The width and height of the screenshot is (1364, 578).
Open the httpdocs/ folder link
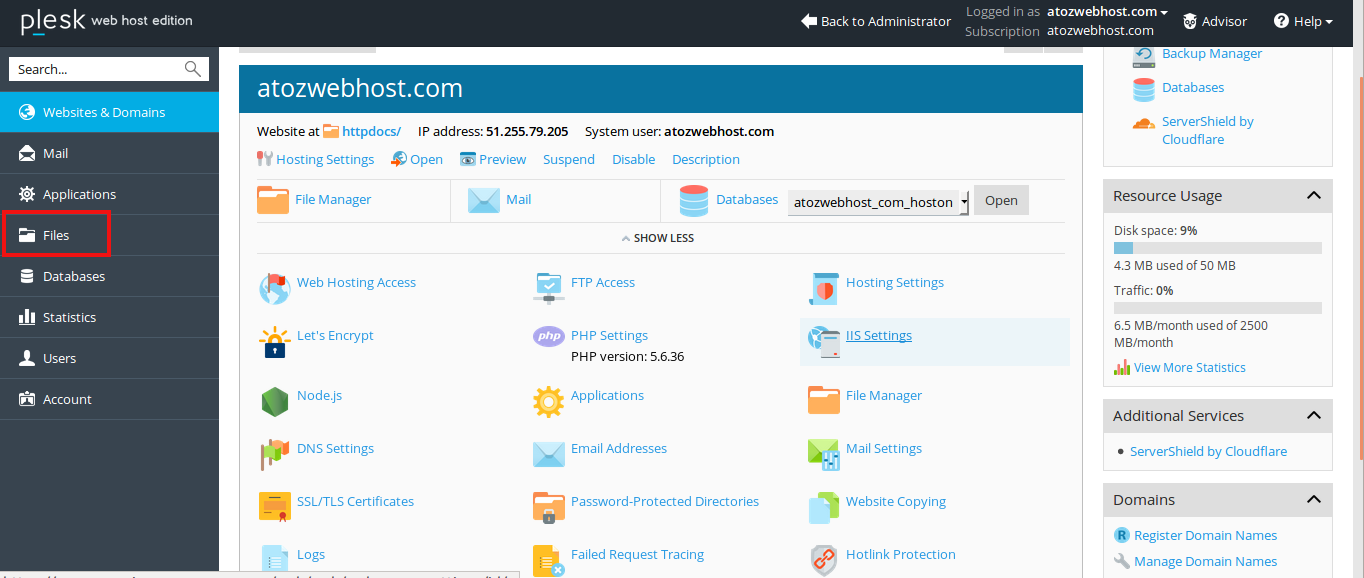[x=372, y=131]
